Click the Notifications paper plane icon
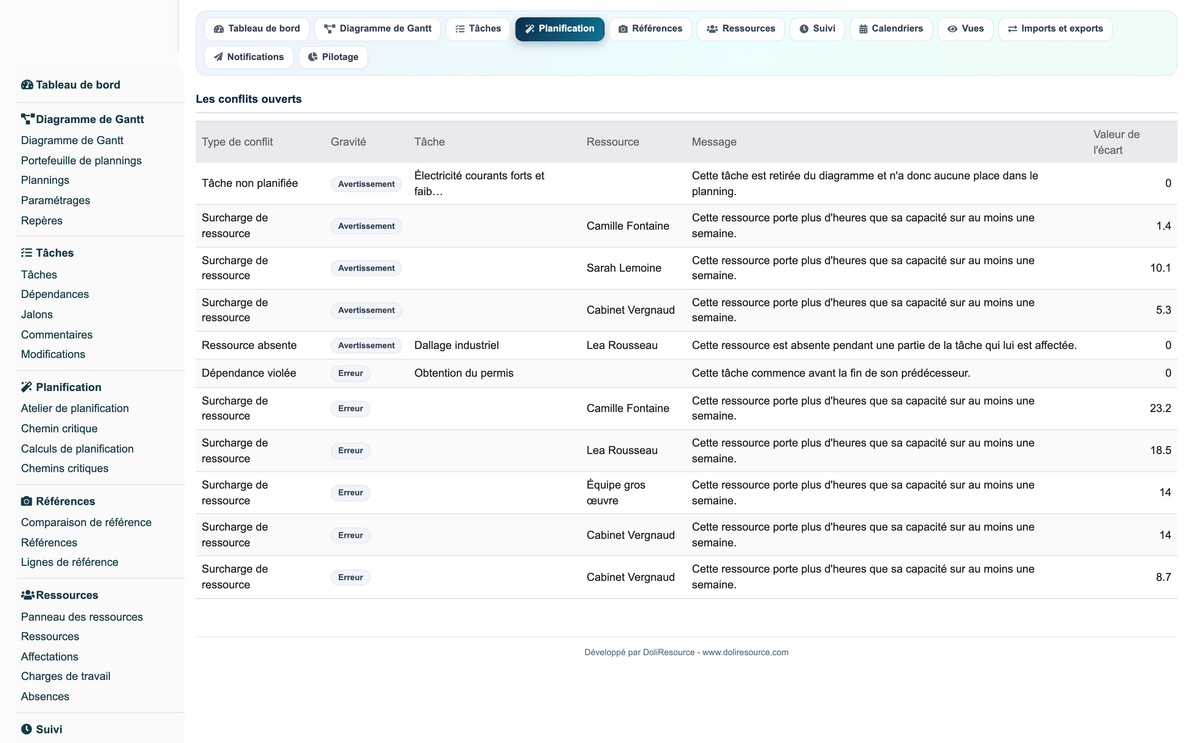This screenshot has width=1200, height=743. [218, 57]
